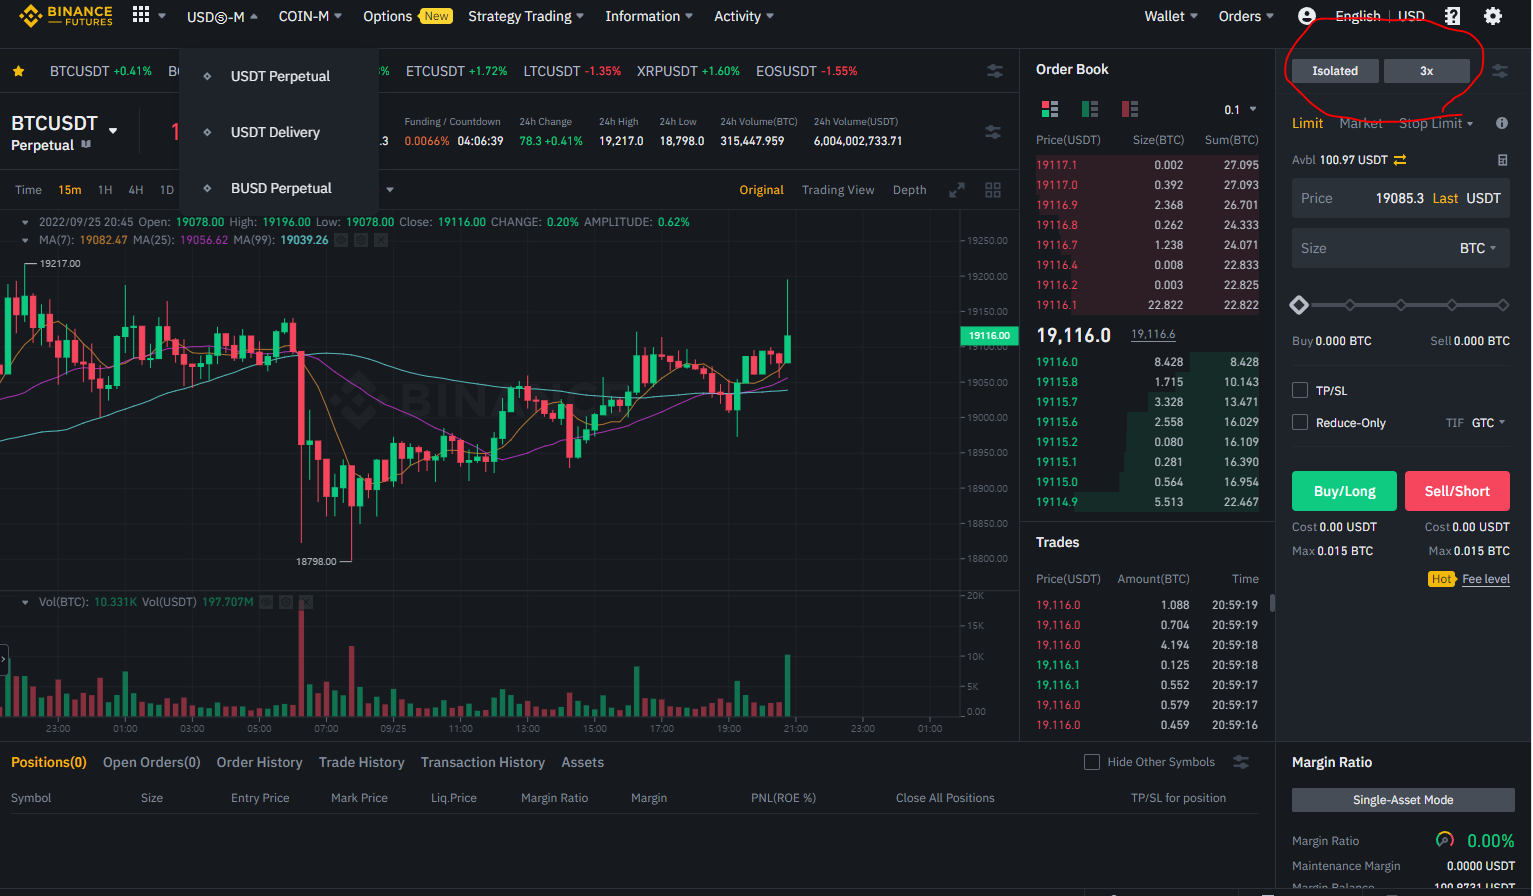The height and width of the screenshot is (896, 1533).
Task: Click the order Size input field
Action: [1400, 248]
